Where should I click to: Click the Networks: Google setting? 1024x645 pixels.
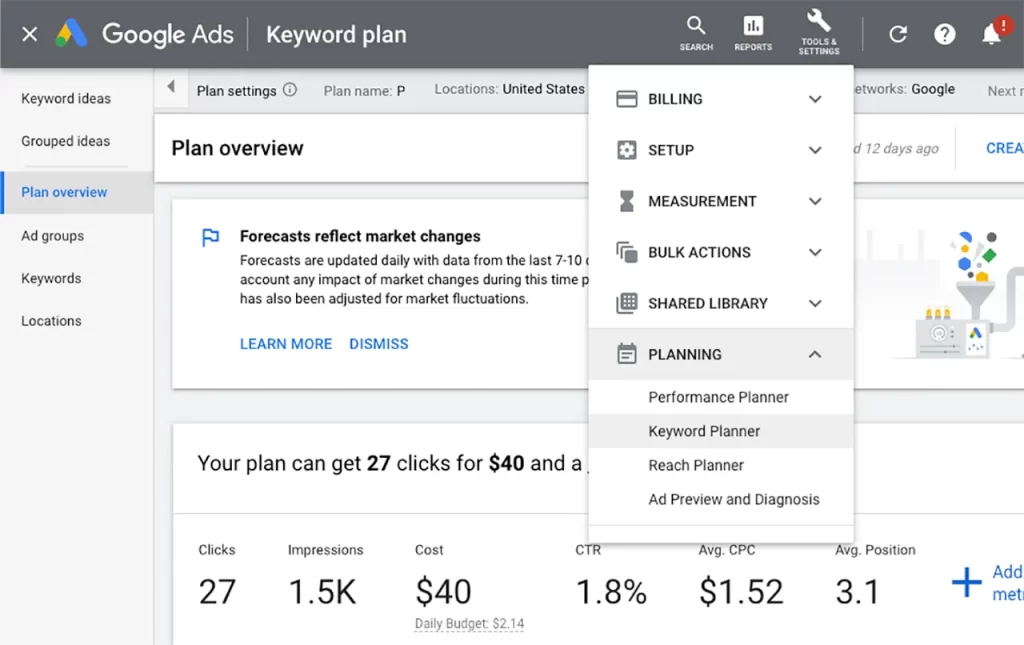pos(904,89)
